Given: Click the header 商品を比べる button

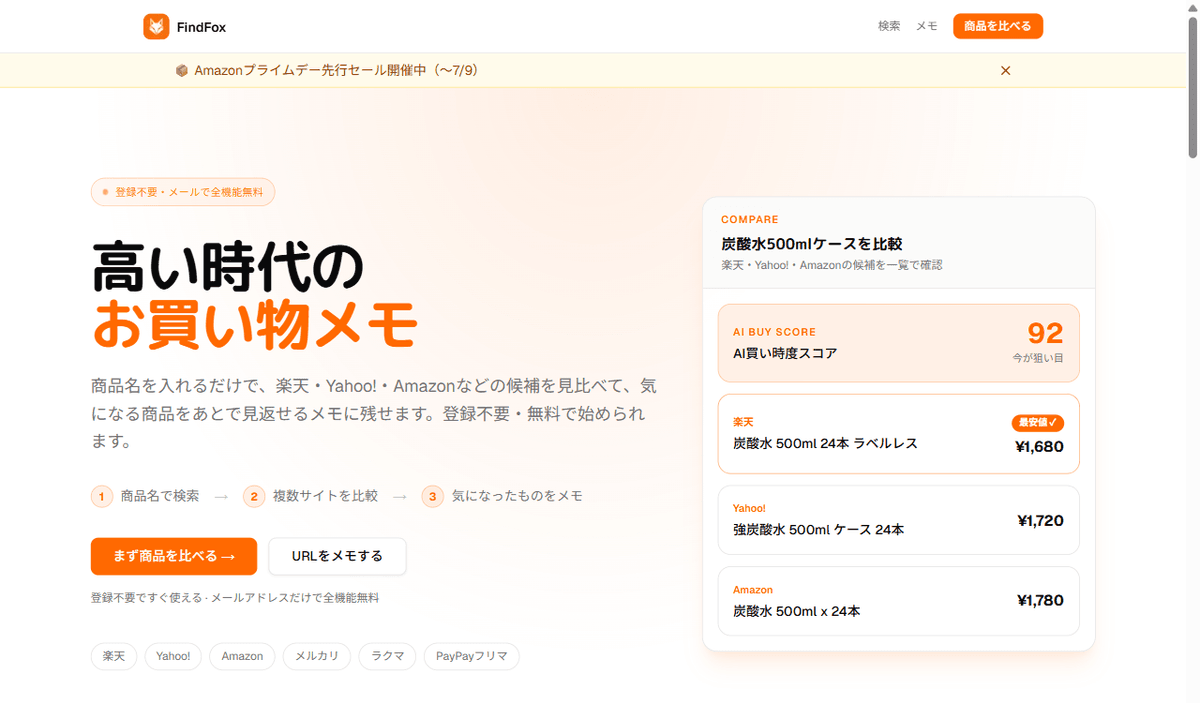Looking at the screenshot, I should [x=998, y=26].
